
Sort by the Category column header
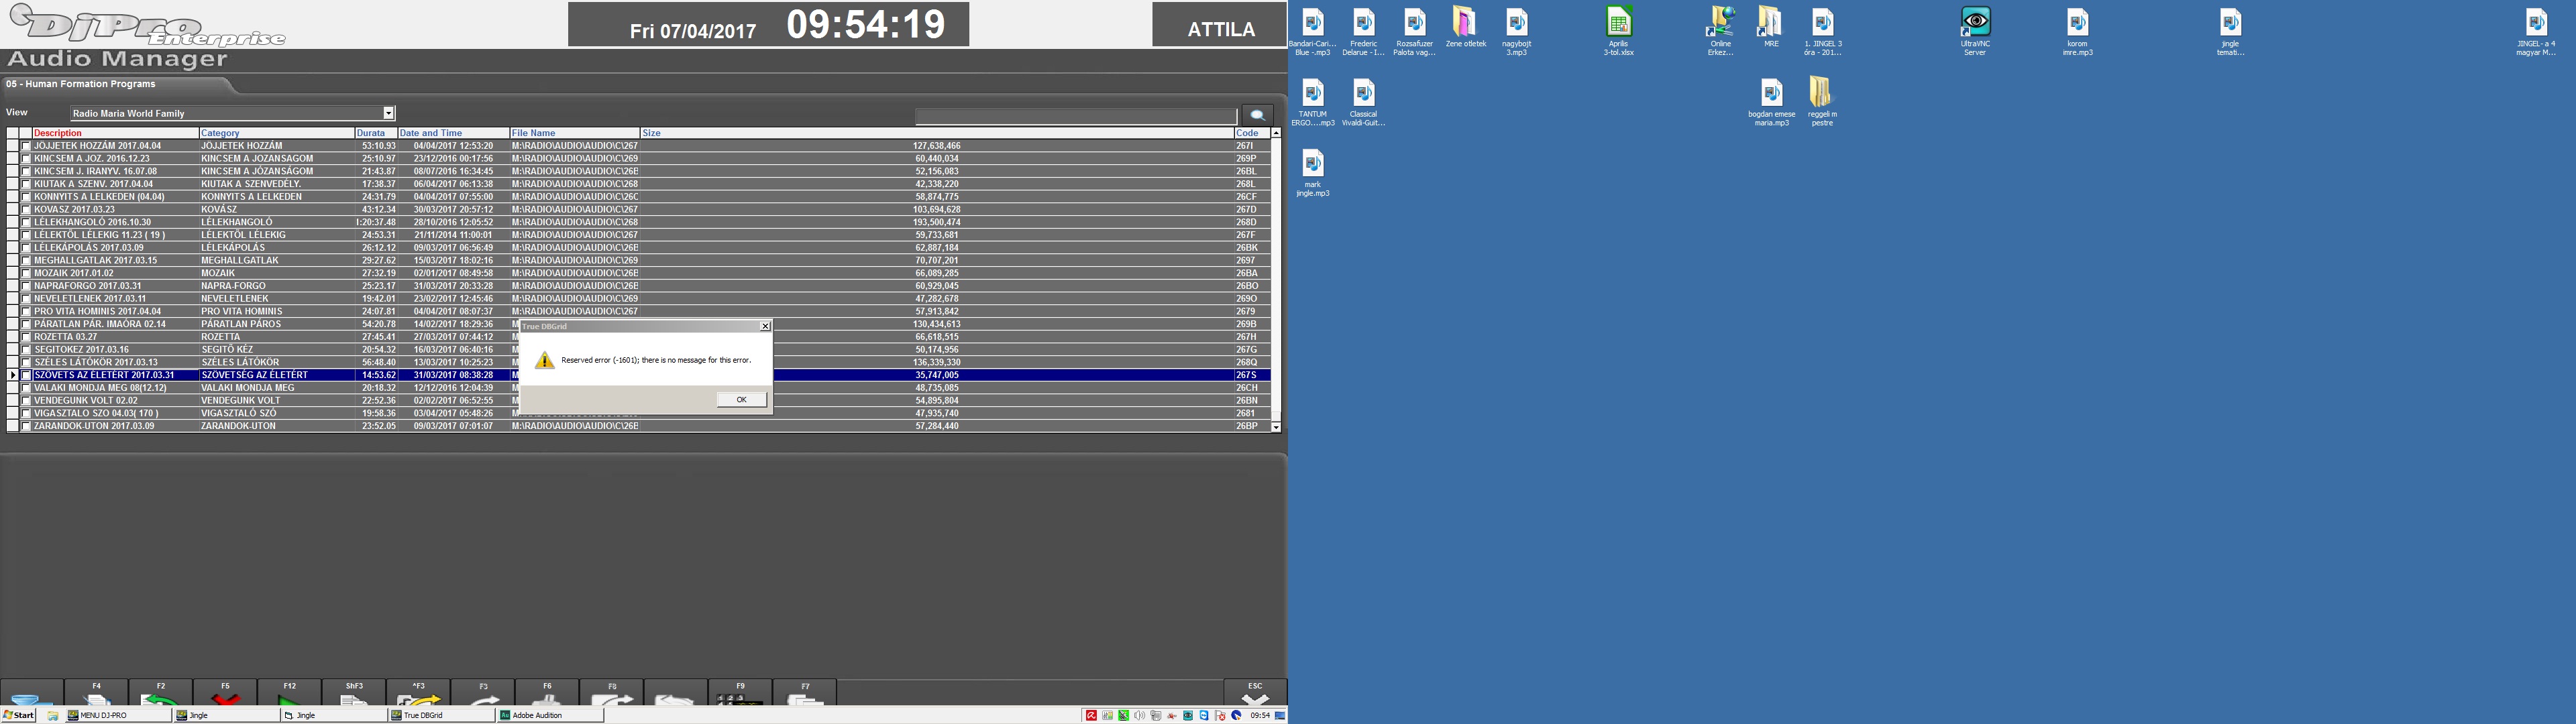[x=220, y=133]
